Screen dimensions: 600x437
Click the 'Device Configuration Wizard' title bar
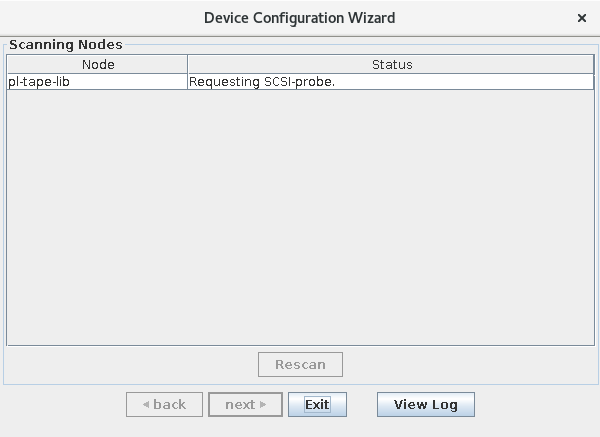[x=299, y=18]
